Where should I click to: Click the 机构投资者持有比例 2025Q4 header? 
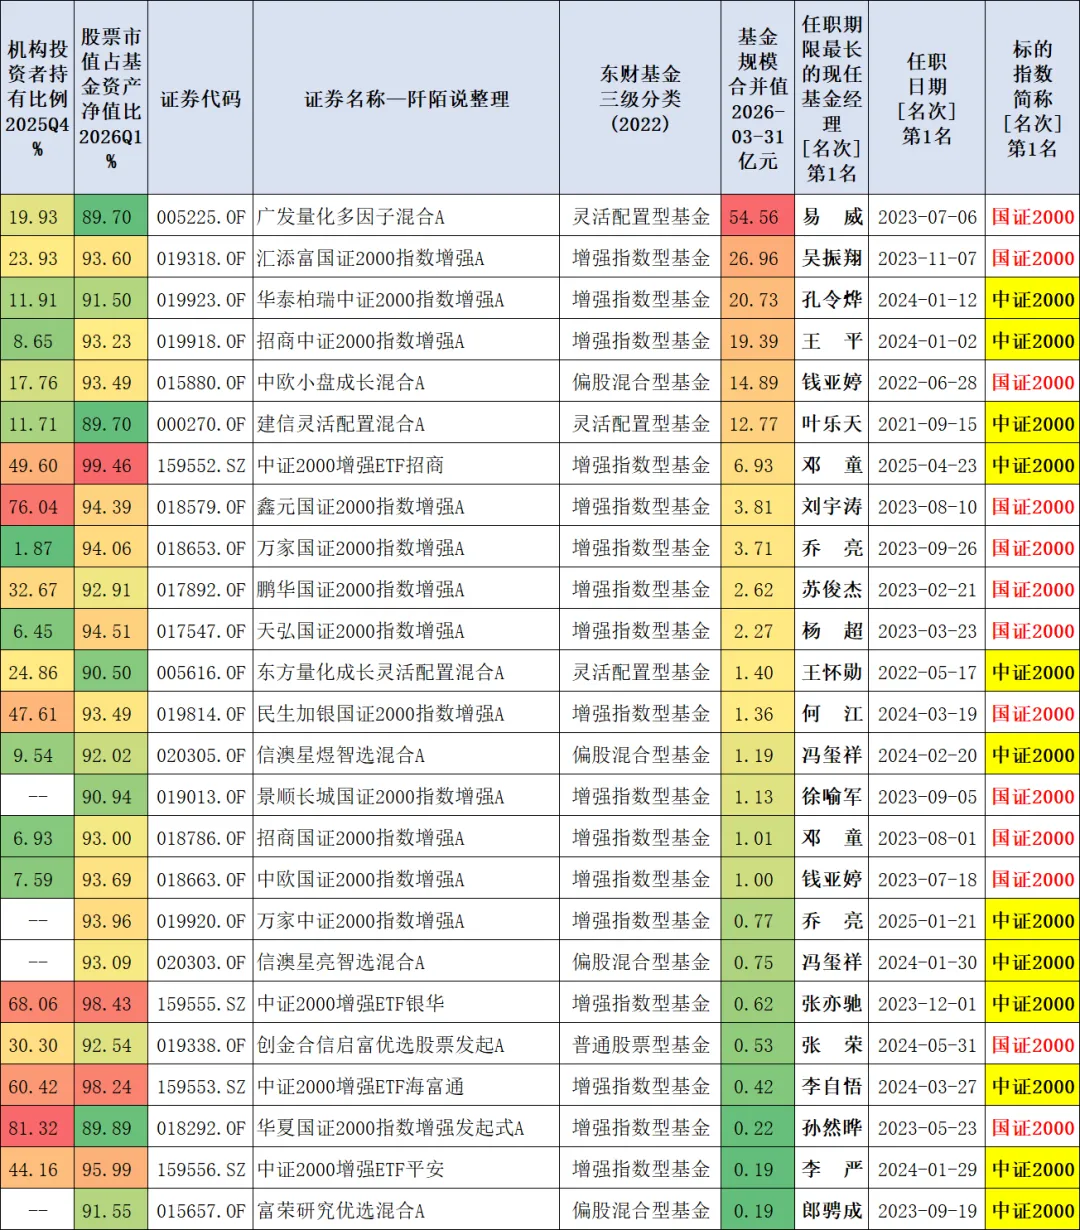click(37, 99)
